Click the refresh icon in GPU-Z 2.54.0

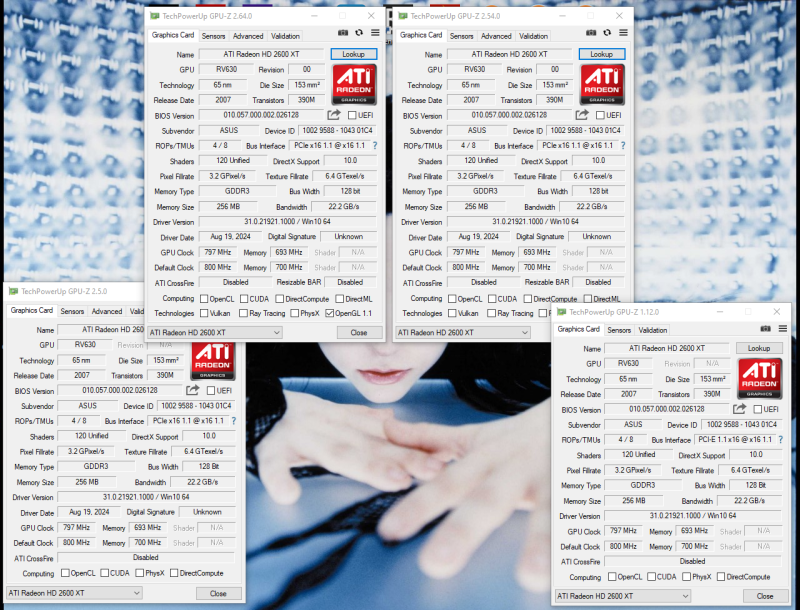coord(607,33)
